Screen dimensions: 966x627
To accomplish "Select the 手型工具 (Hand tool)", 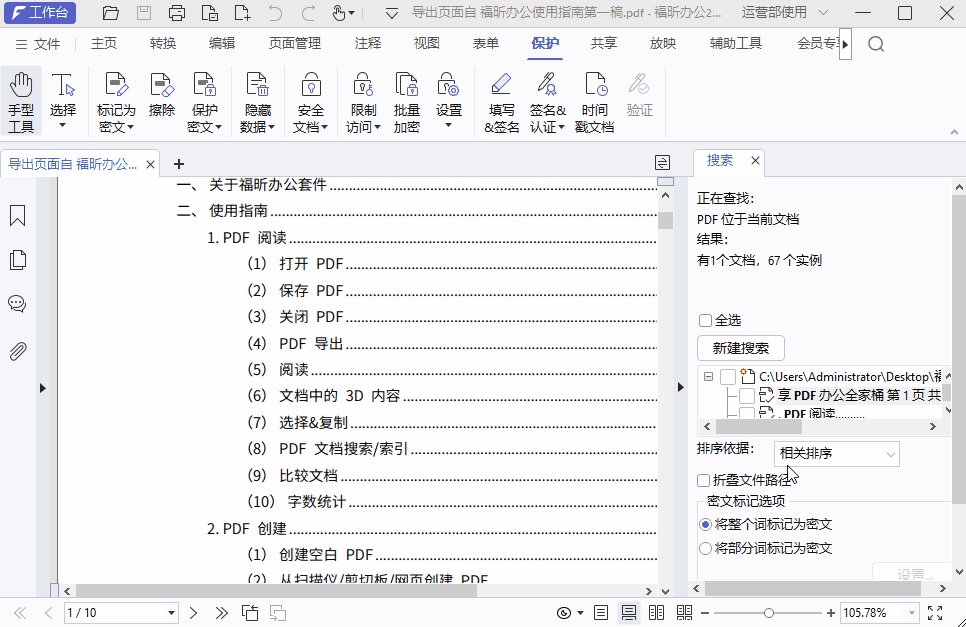I will point(21,100).
